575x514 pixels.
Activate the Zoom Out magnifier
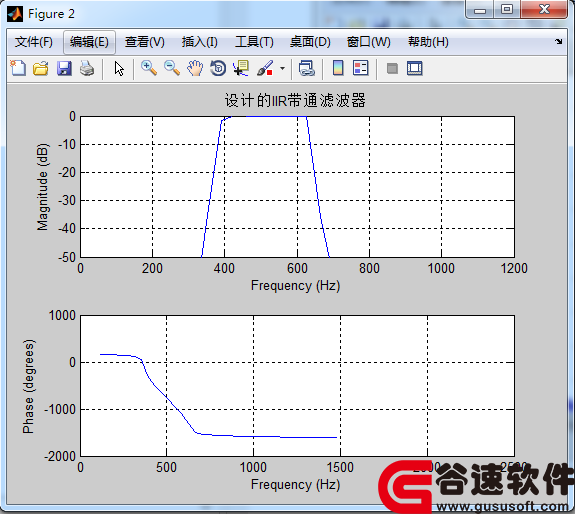coord(172,68)
